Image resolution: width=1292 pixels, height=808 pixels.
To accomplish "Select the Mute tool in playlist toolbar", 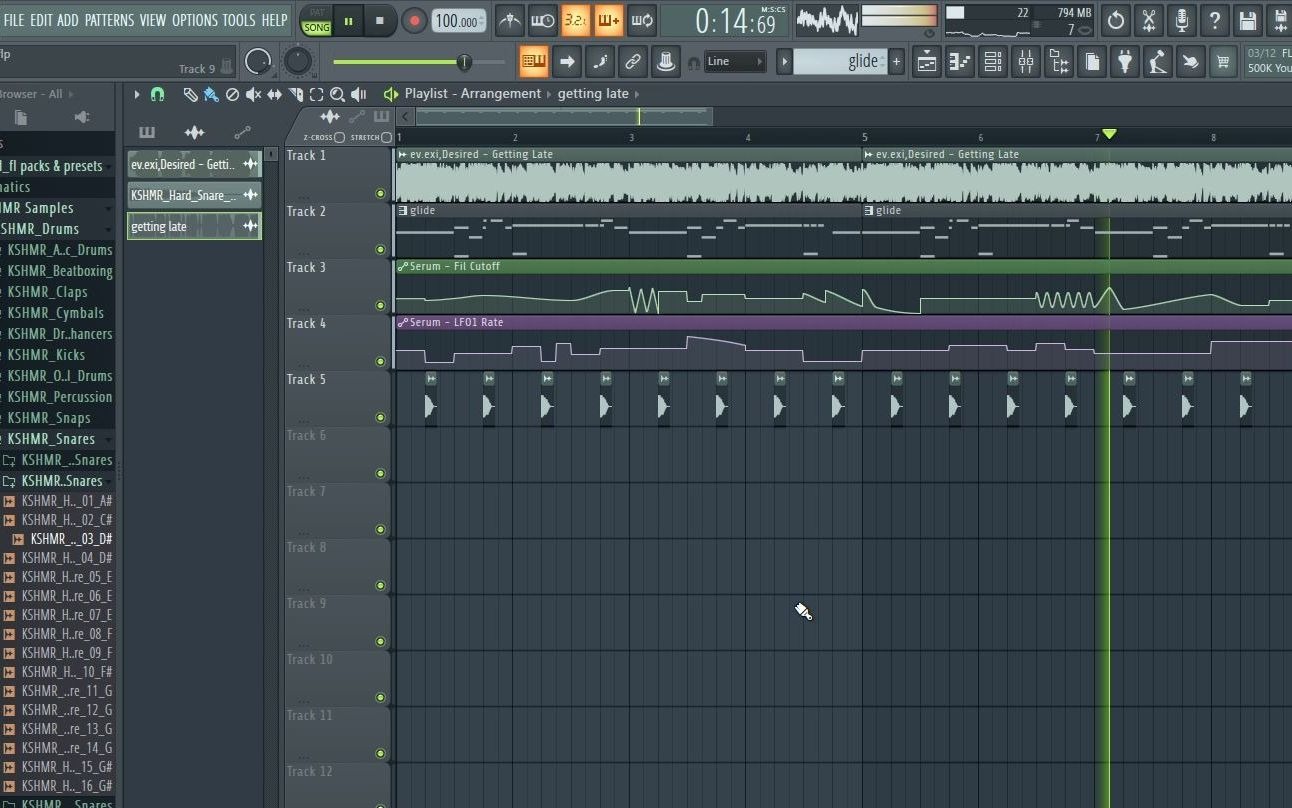I will [253, 94].
